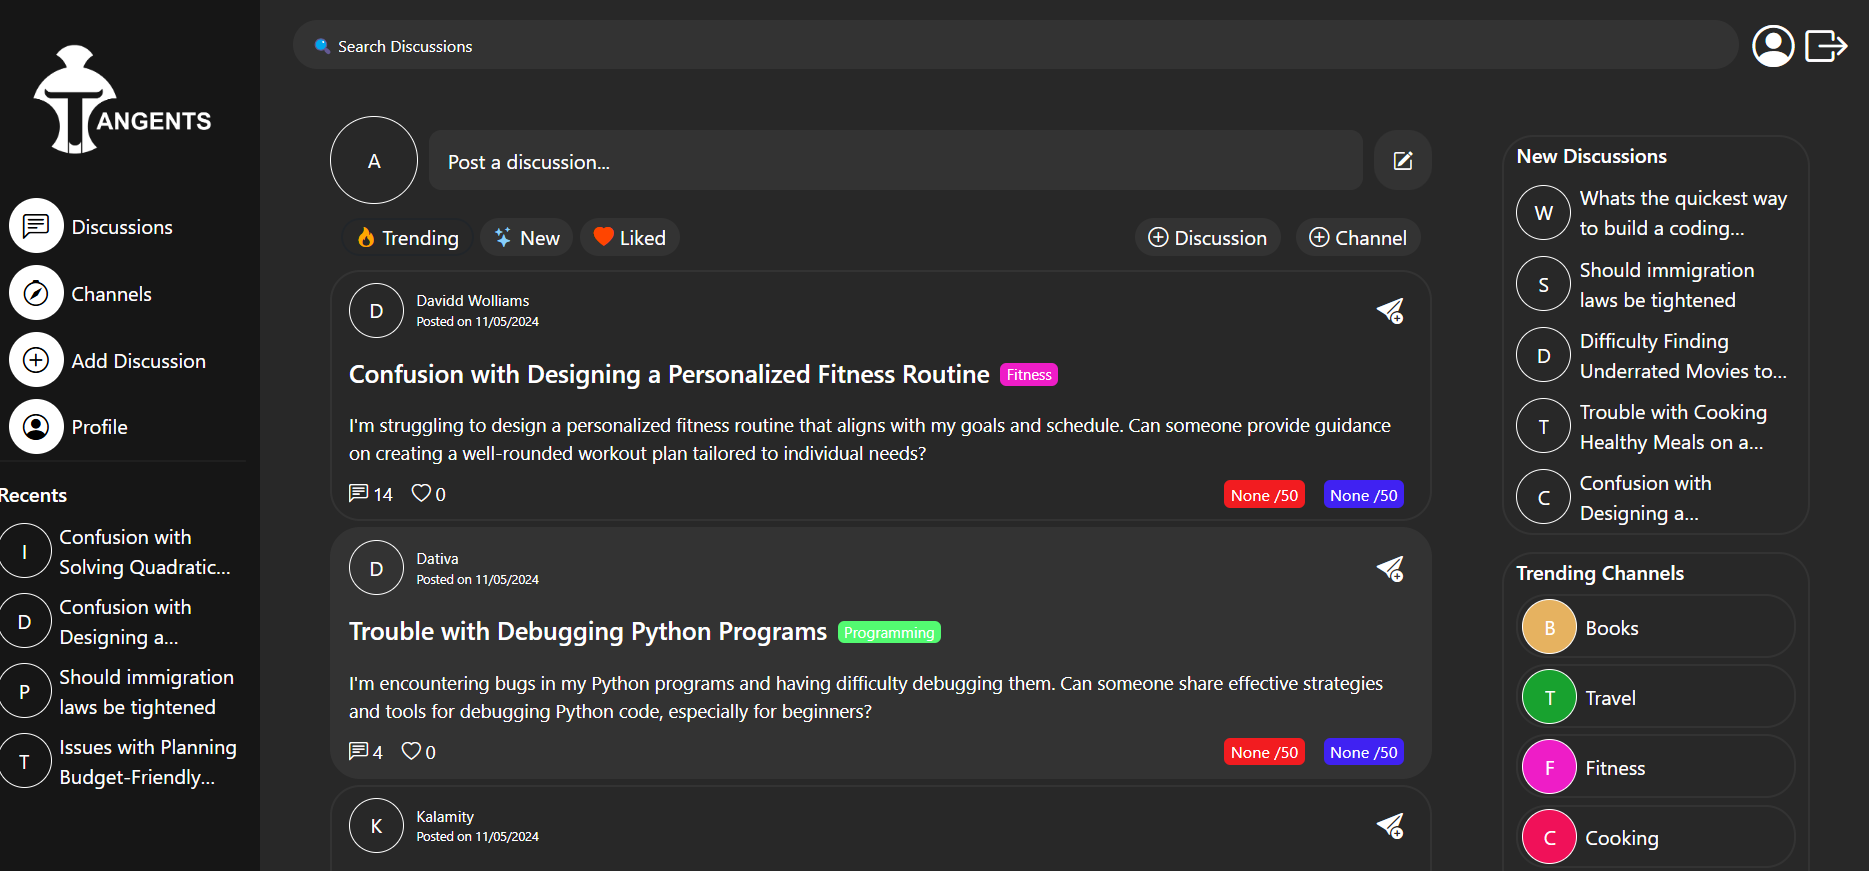
Task: Click the Discussions chat-bubble icon
Action: pos(36,226)
